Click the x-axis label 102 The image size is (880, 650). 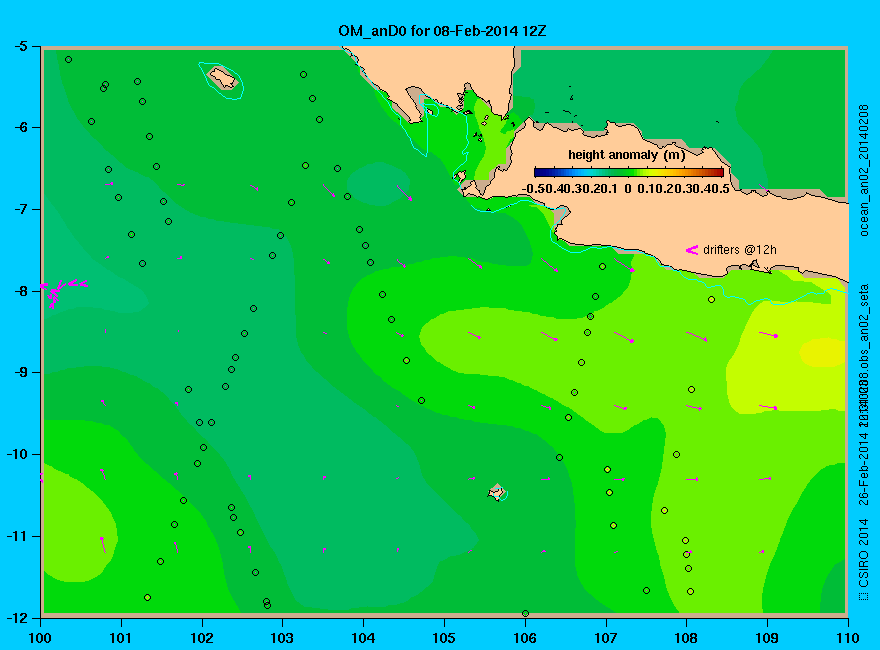tap(201, 638)
